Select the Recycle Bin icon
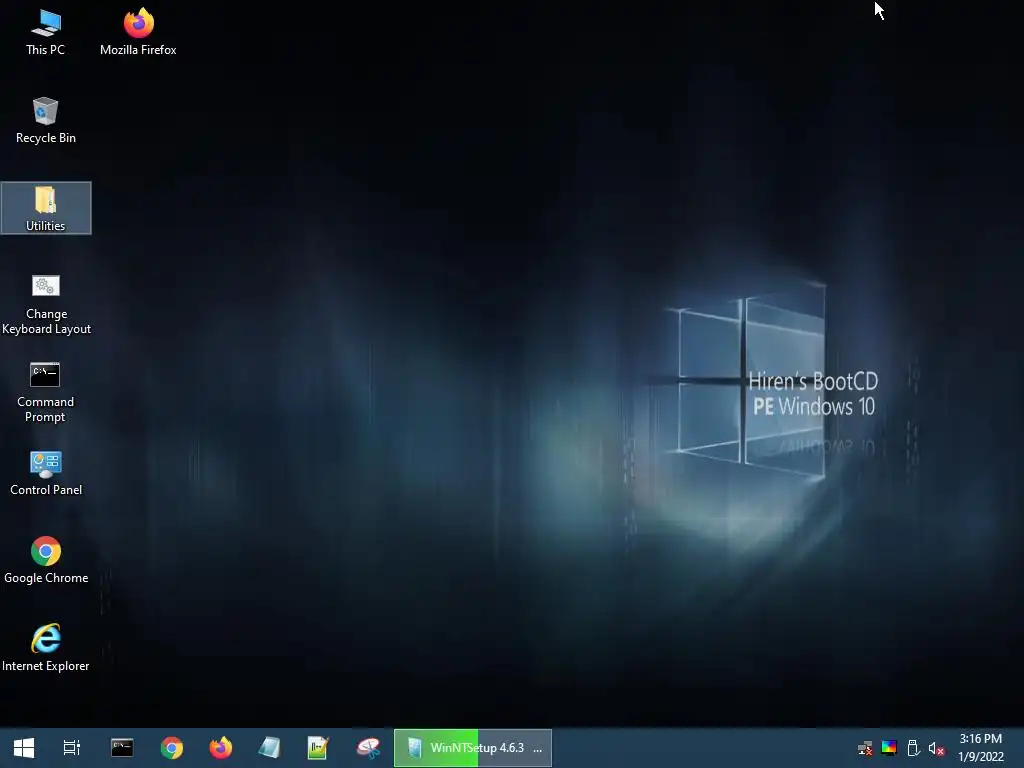Viewport: 1024px width, 768px height. (45, 121)
